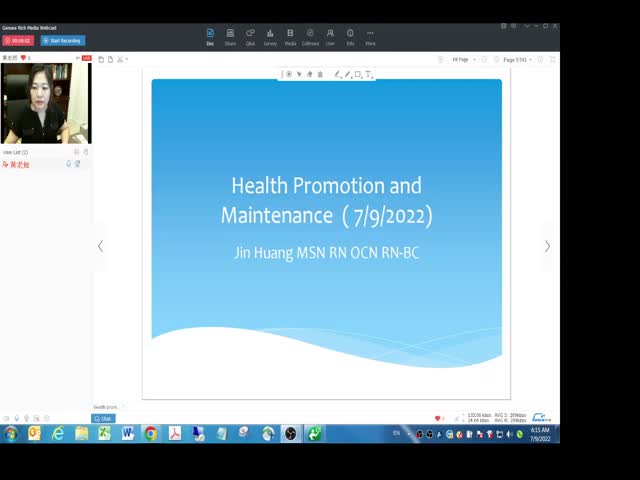640x480 pixels.
Task: Click the open document icon above slide
Action: click(101, 60)
